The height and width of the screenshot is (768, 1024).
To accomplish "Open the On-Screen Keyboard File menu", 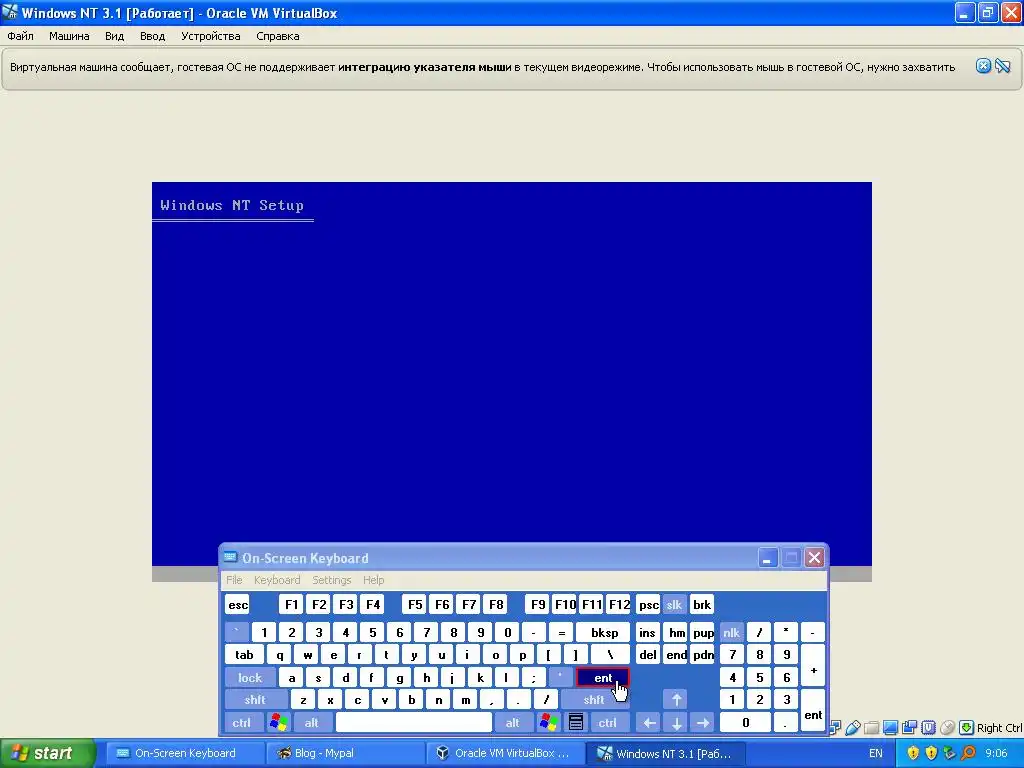I will [x=234, y=580].
